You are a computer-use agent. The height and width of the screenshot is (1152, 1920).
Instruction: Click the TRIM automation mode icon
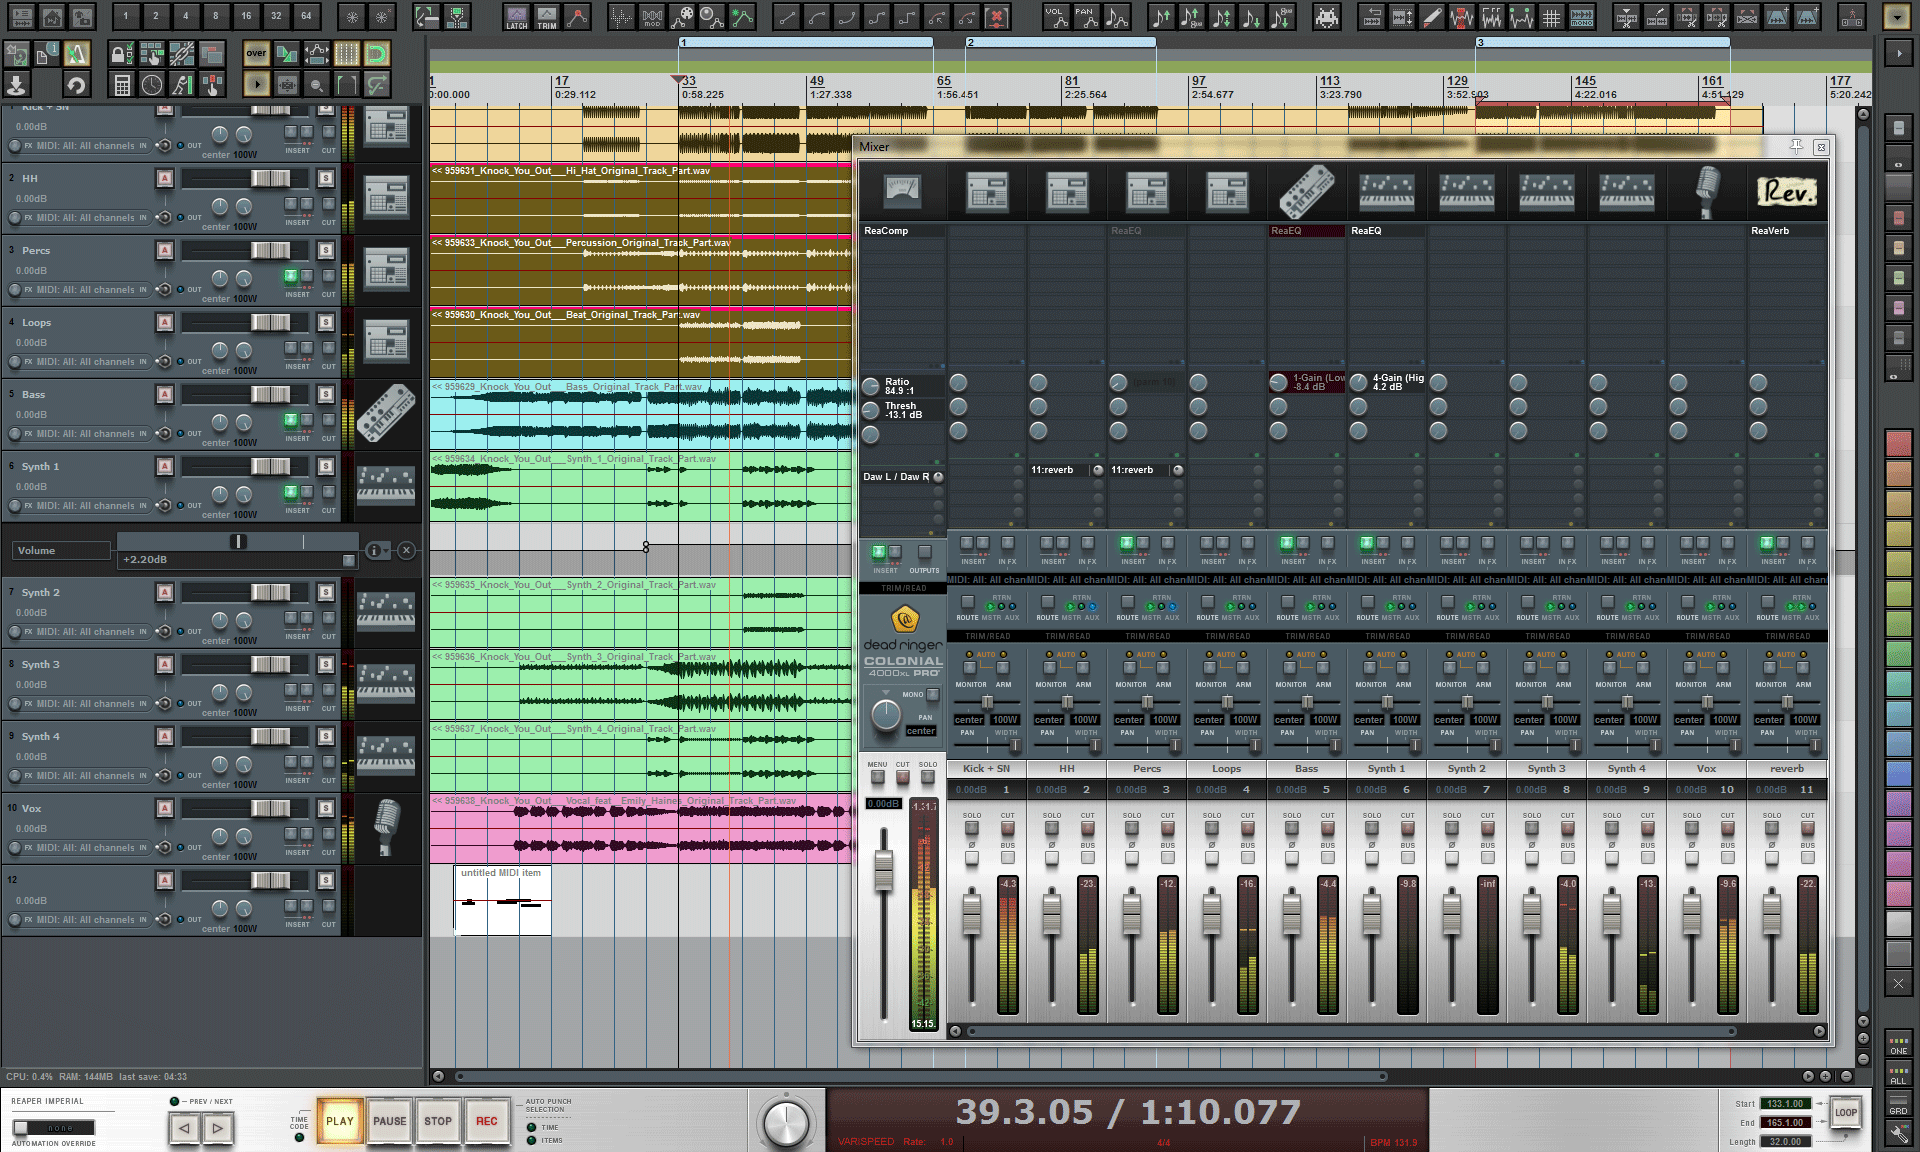point(547,17)
